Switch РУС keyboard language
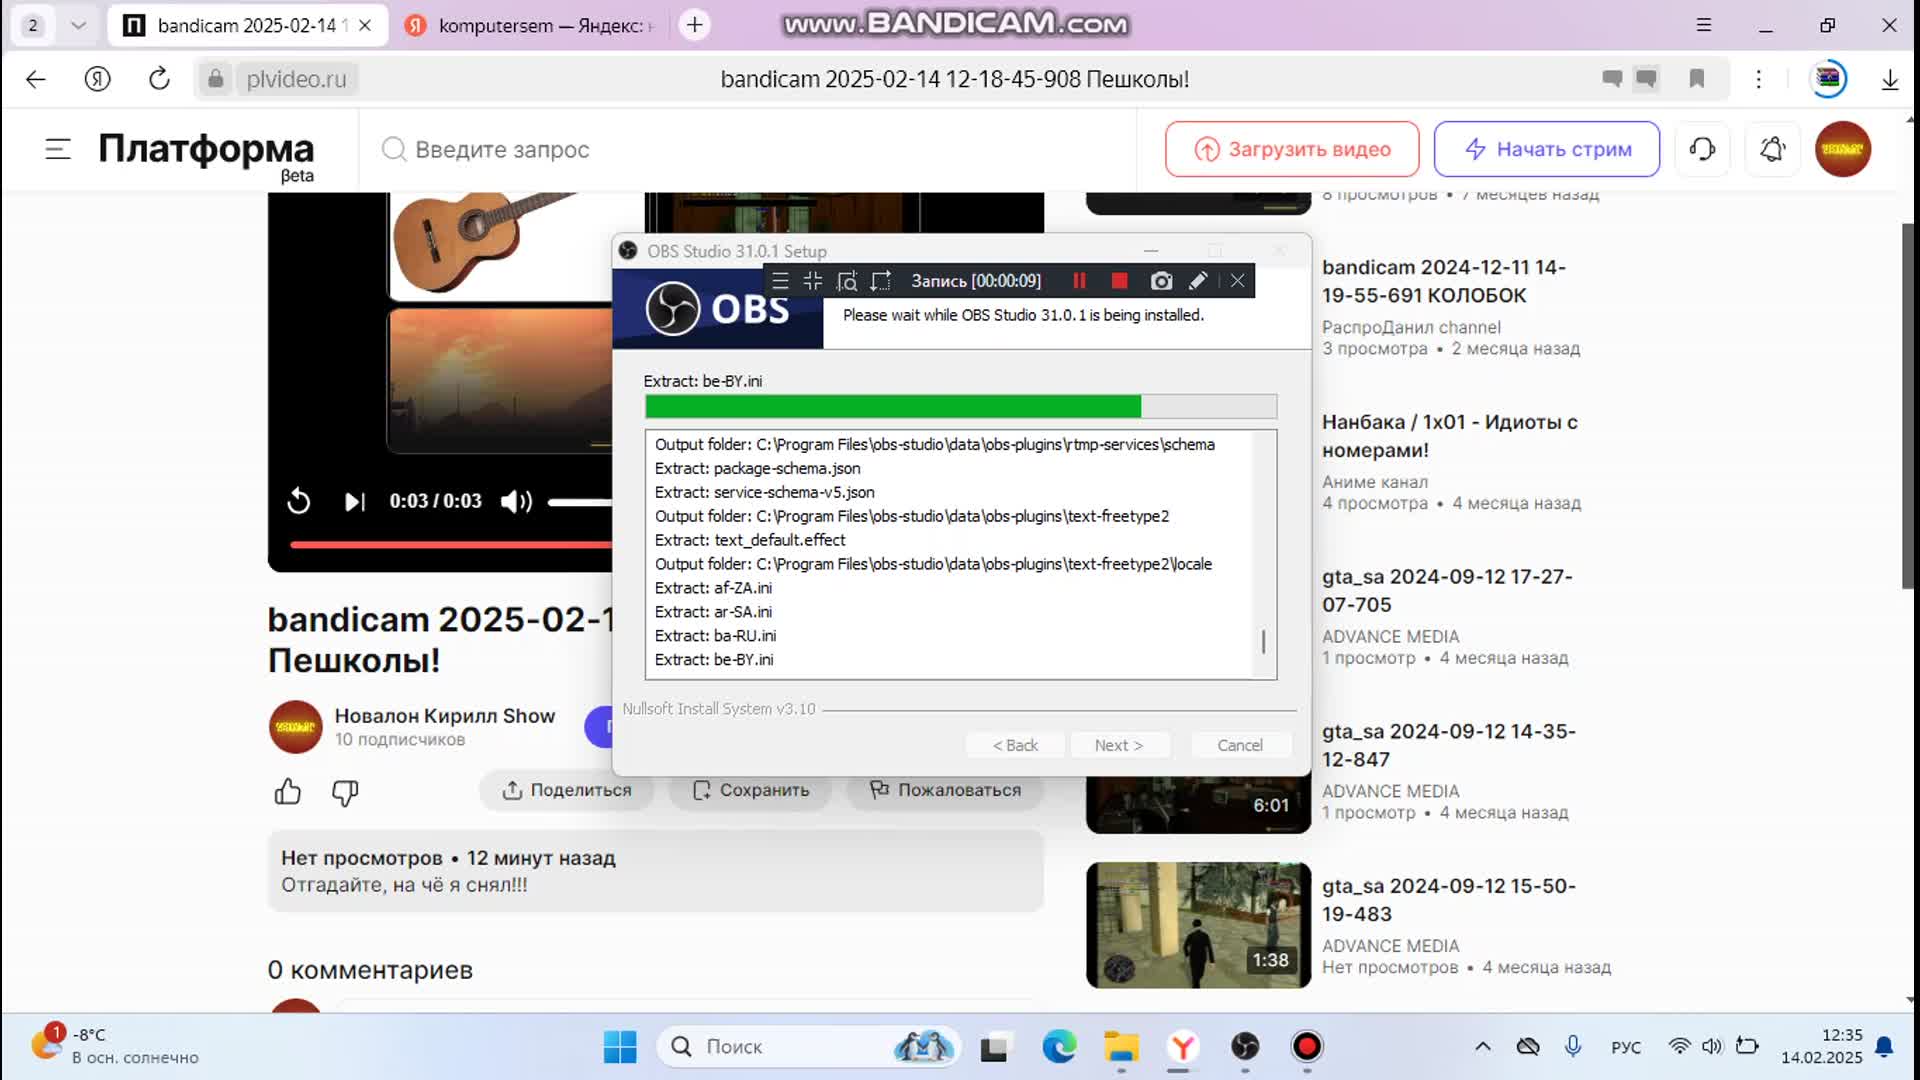Screen dimensions: 1920x1080 (x=1626, y=1047)
